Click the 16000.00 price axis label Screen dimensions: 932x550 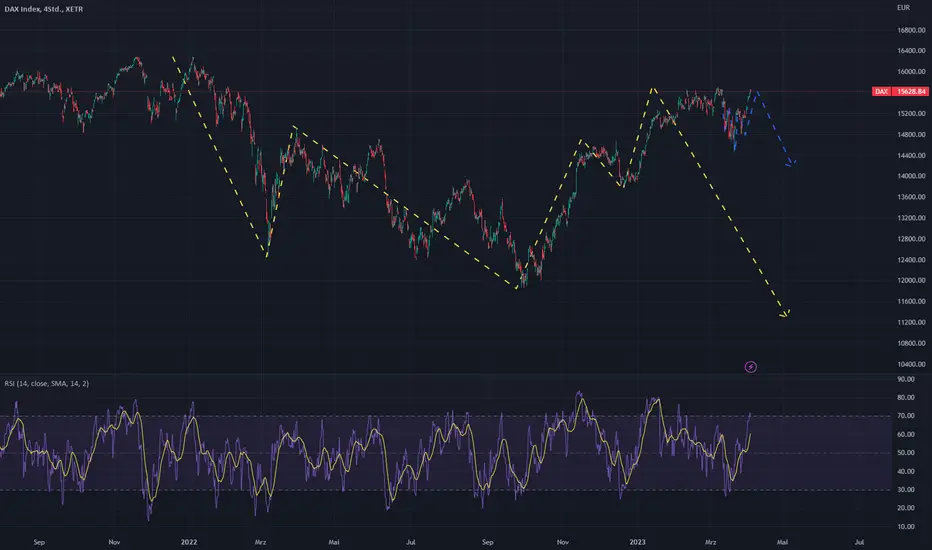point(911,71)
